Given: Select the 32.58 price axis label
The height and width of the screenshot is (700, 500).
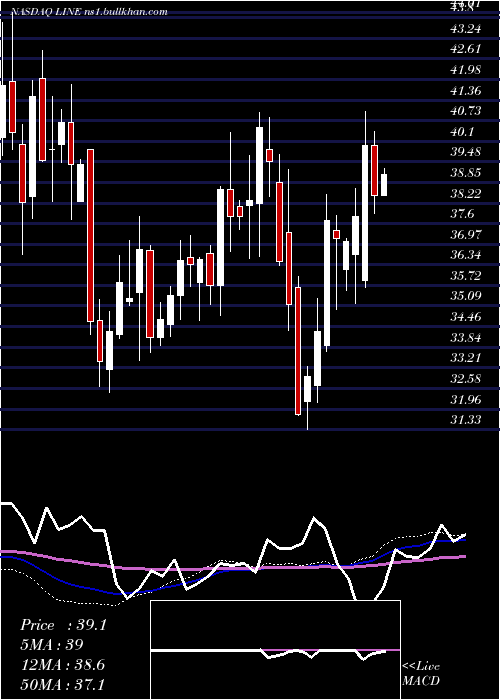Looking at the screenshot, I should coord(466,379).
